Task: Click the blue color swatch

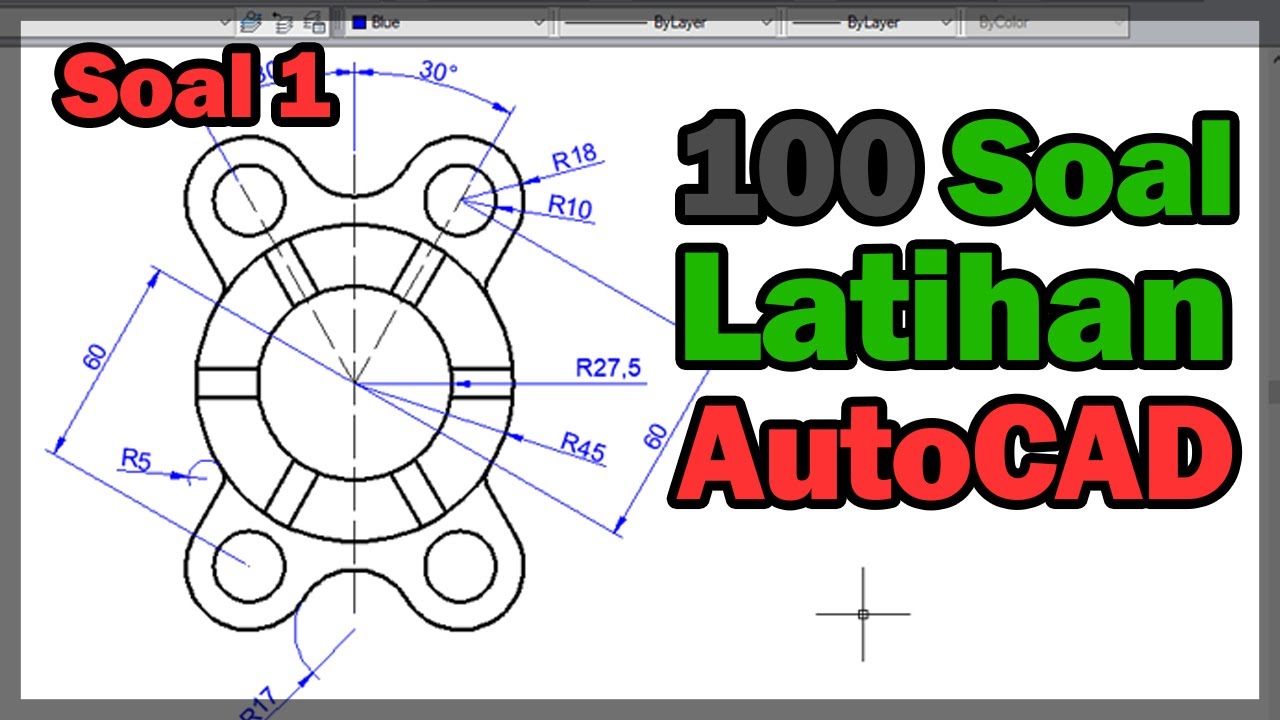Action: pos(359,21)
